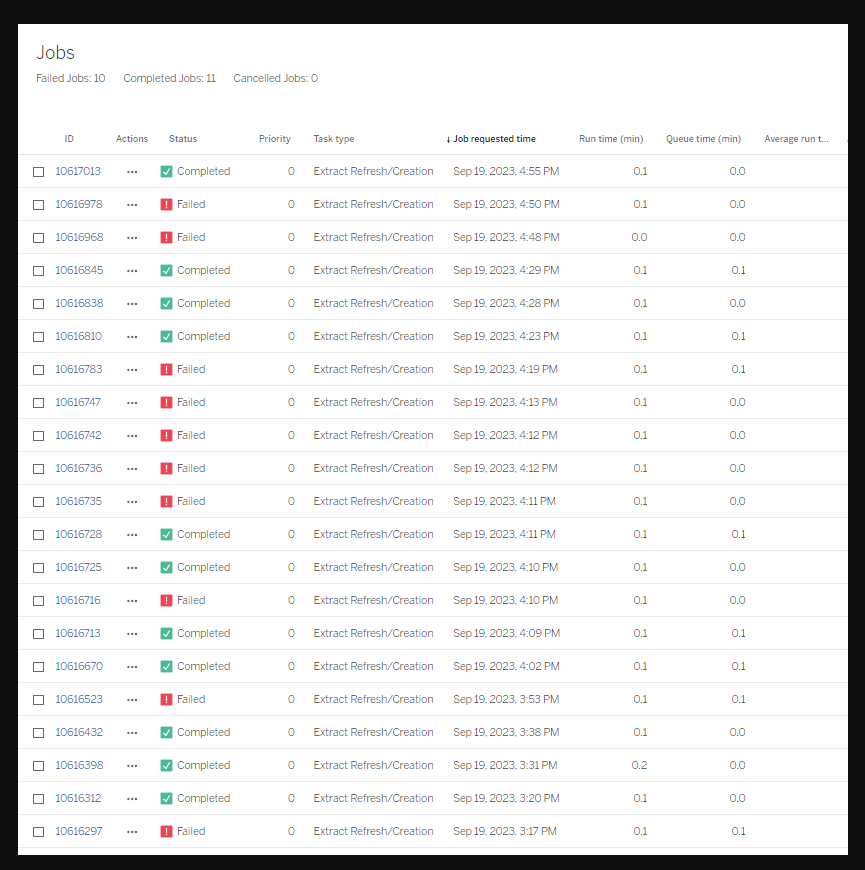The width and height of the screenshot is (865, 870).
Task: Click the green Completed icon for job 10616670
Action: pyautogui.click(x=166, y=666)
